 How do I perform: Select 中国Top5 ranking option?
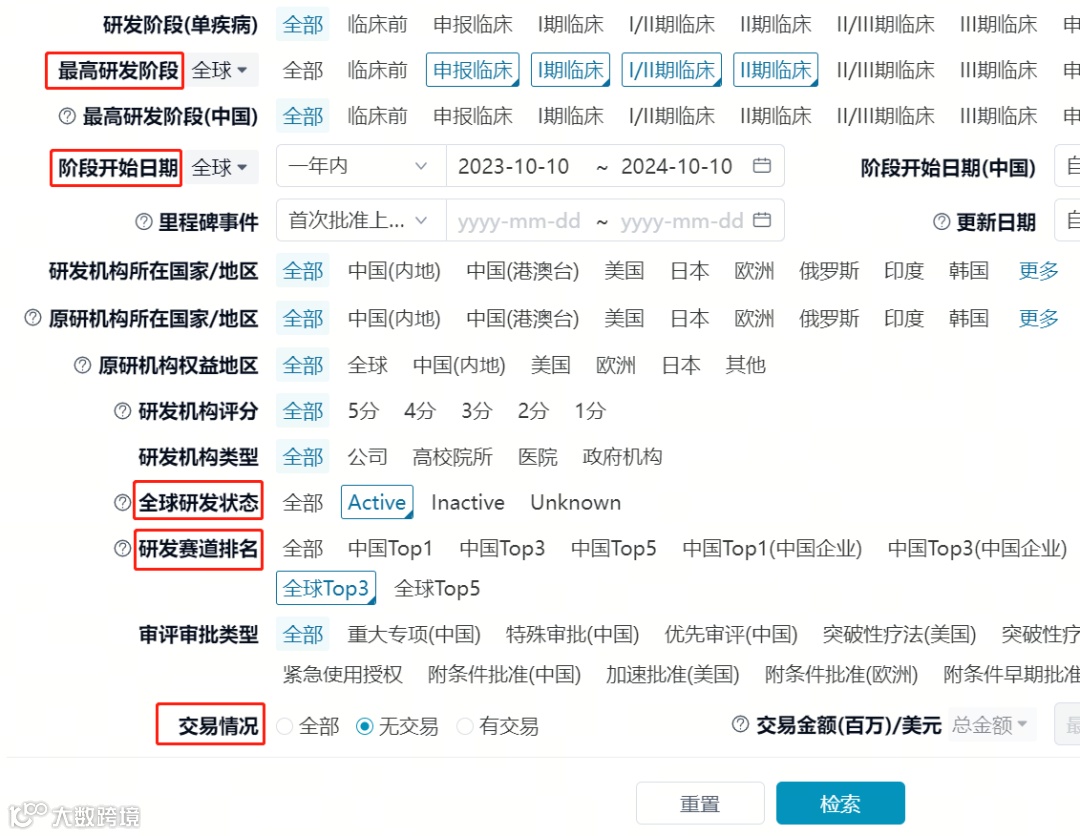[x=614, y=549]
